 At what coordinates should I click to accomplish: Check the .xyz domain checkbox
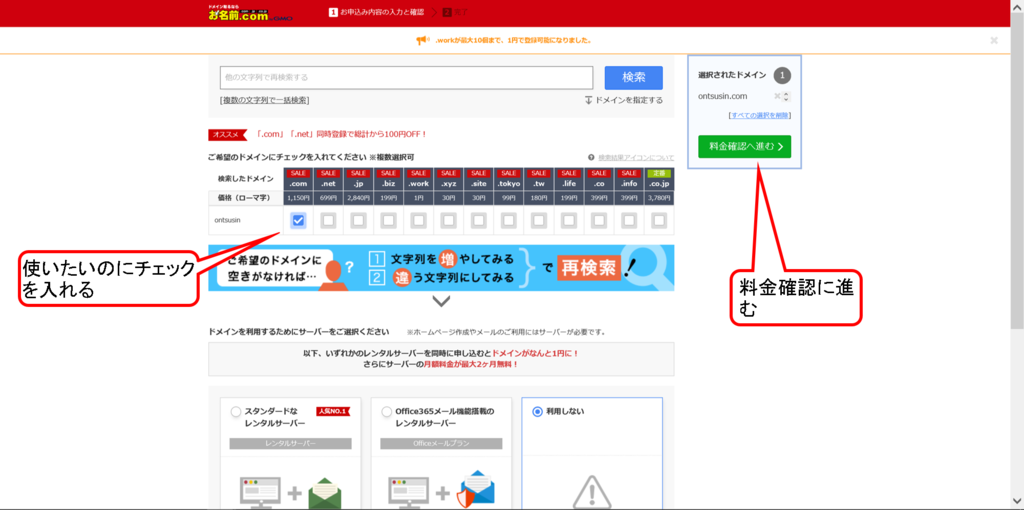[x=449, y=221]
